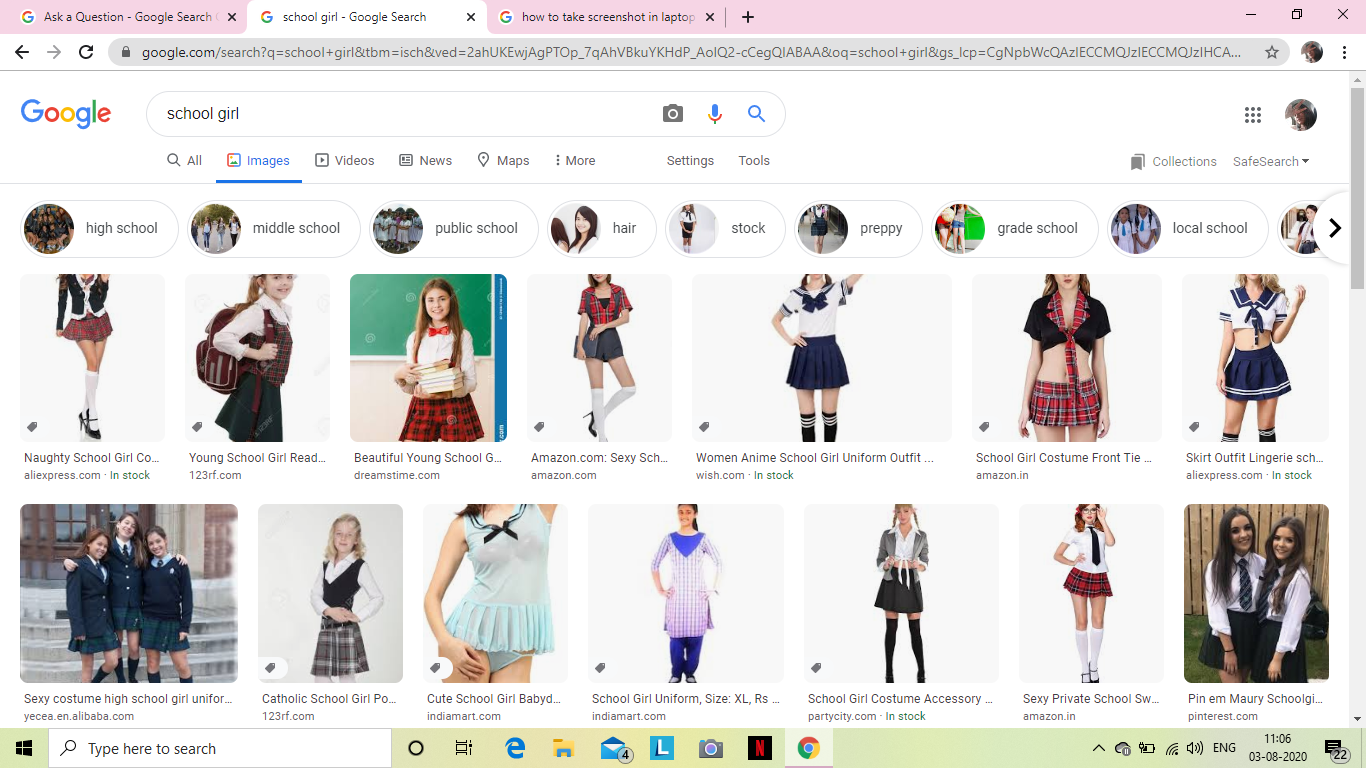This screenshot has width=1366, height=768.
Task: Open a new browser tab
Action: [748, 17]
